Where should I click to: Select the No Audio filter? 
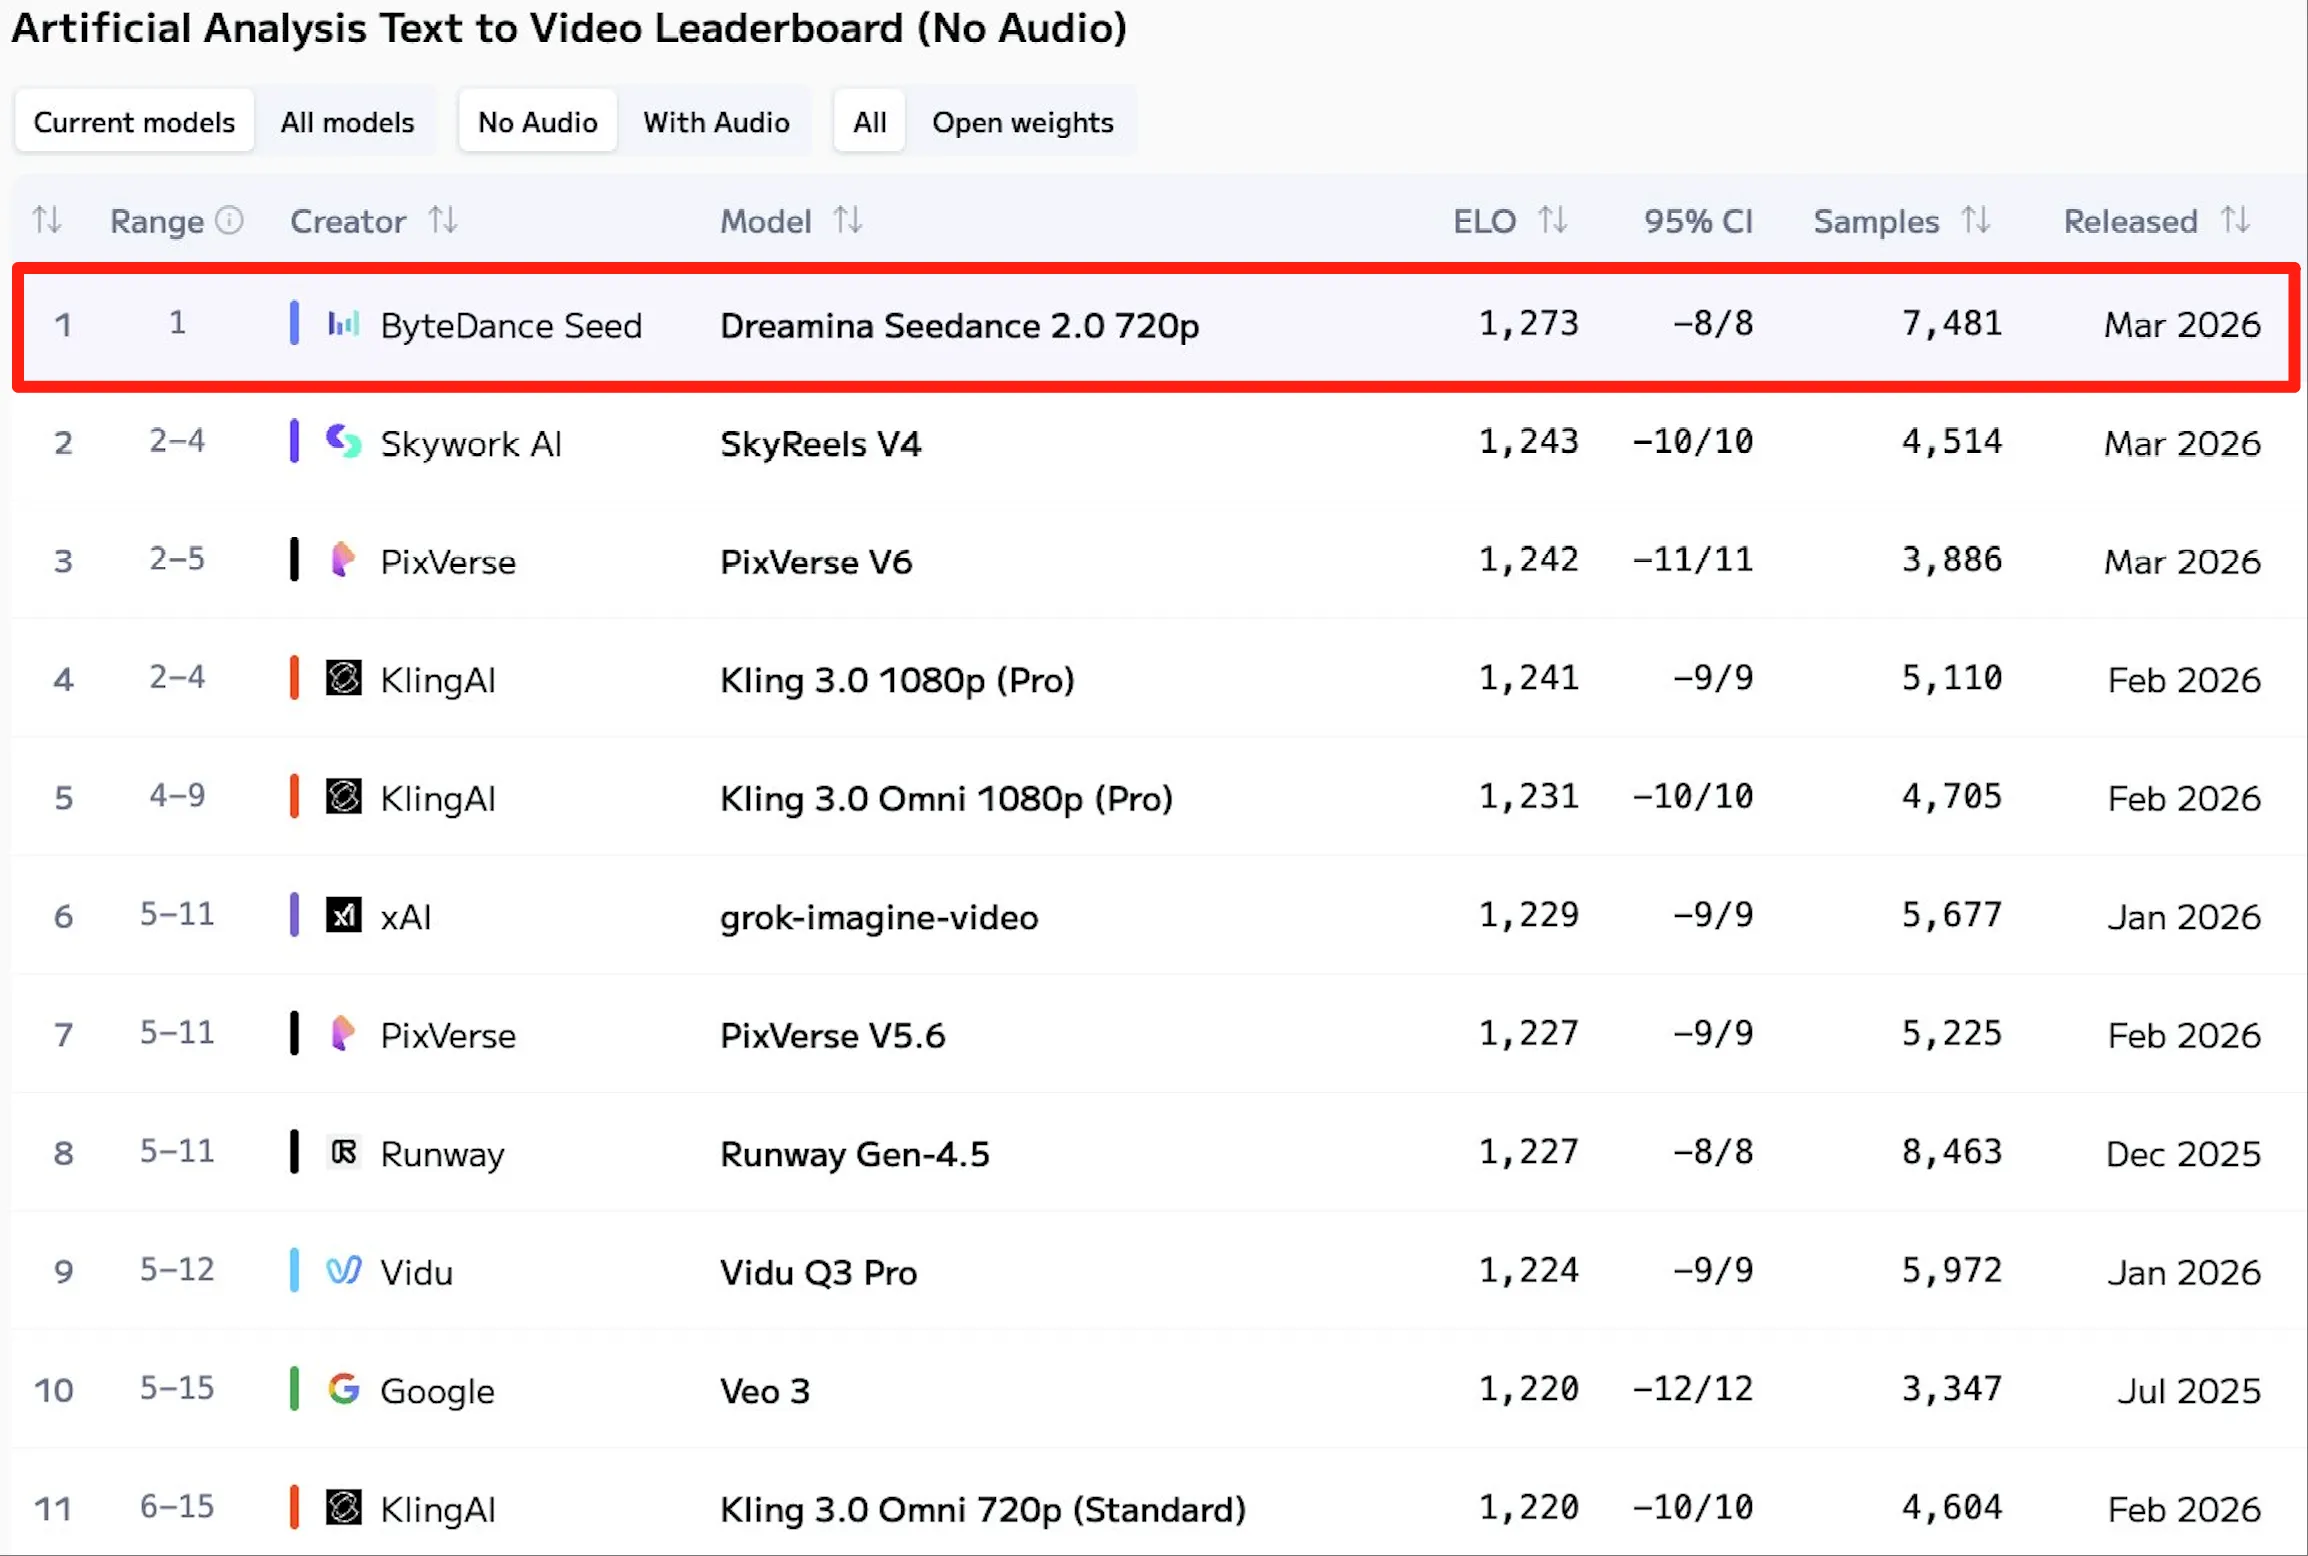[537, 122]
